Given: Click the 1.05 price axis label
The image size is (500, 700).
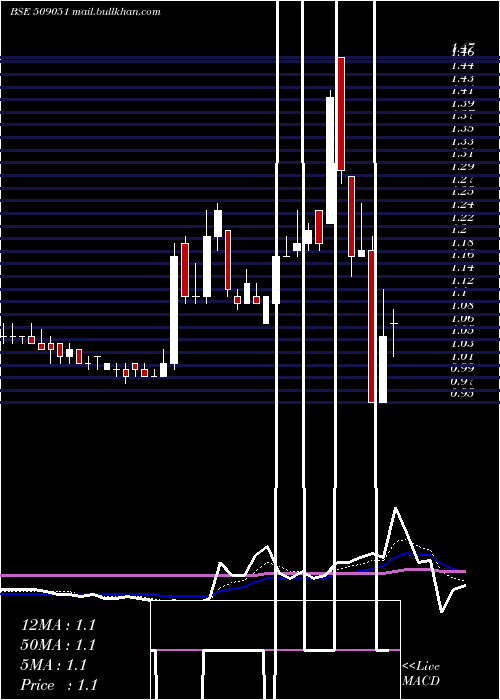Looking at the screenshot, I should click(x=463, y=331).
